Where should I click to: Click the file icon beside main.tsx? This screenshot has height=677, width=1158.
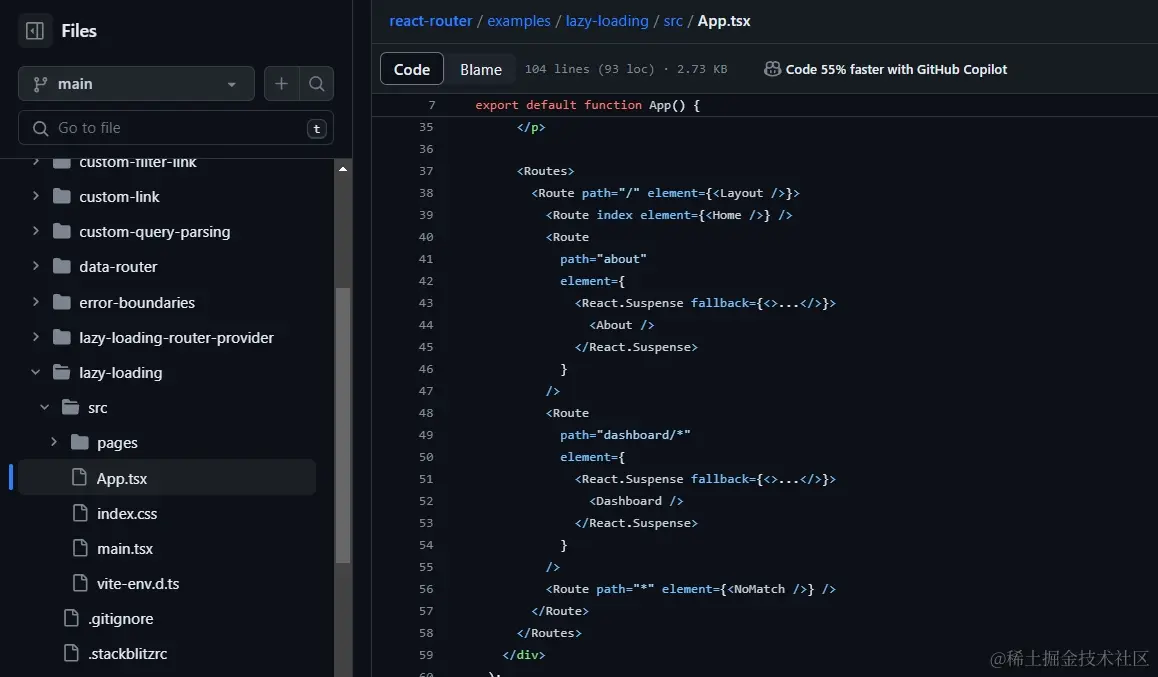click(x=82, y=548)
